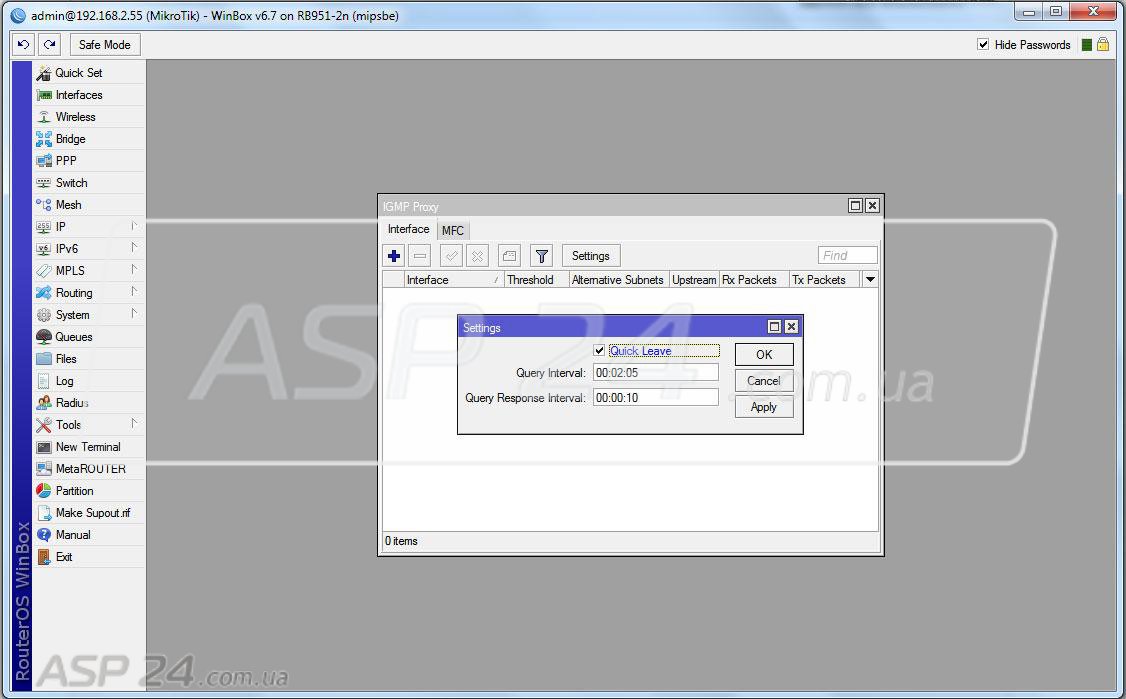The height and width of the screenshot is (699, 1126).
Task: Select the Interface tab
Action: 408,229
